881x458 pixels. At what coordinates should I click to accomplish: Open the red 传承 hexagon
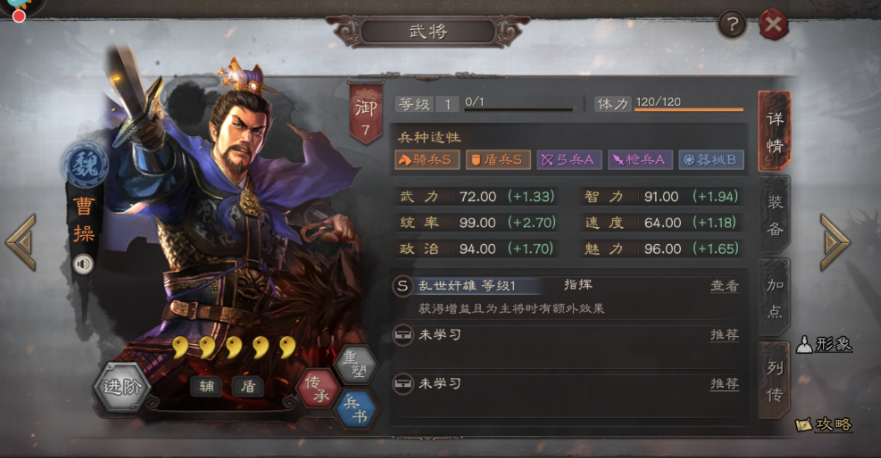coord(319,388)
